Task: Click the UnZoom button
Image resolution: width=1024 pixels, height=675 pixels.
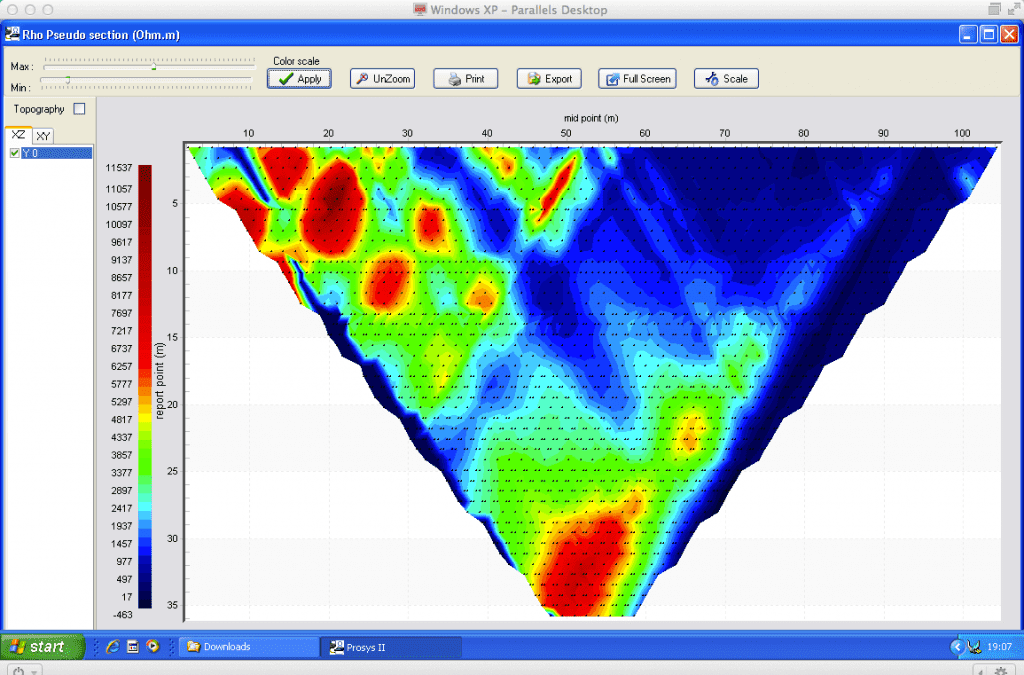Action: click(x=382, y=79)
